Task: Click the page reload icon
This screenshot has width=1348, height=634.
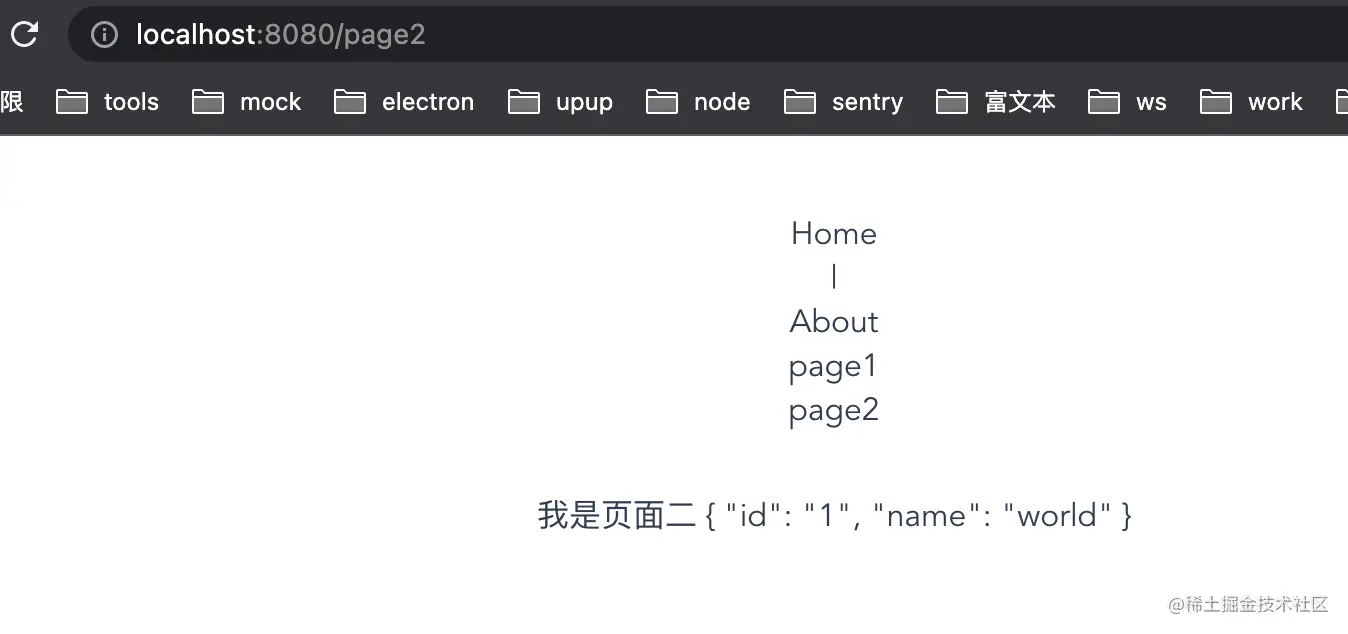Action: coord(24,34)
